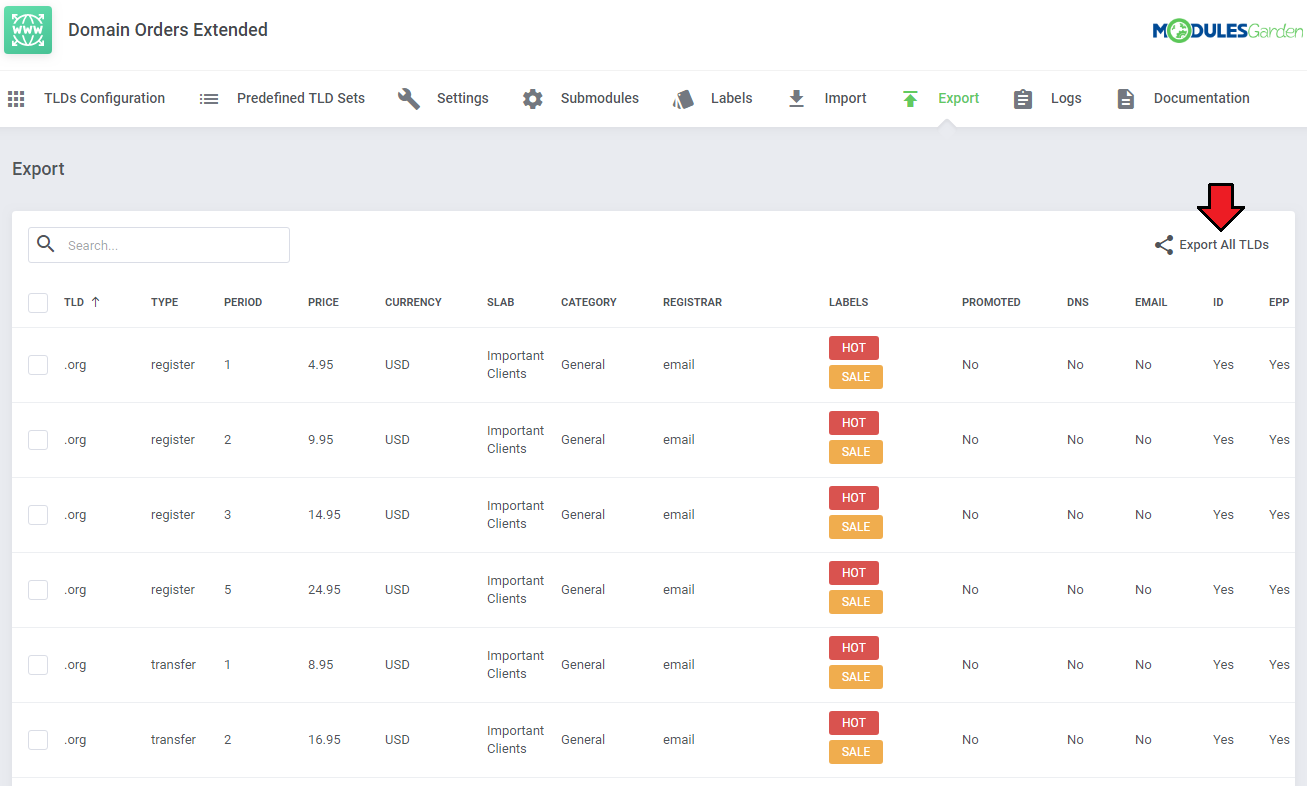Screen dimensions: 1307x786
Task: Click the search magnifier icon
Action: coord(46,244)
